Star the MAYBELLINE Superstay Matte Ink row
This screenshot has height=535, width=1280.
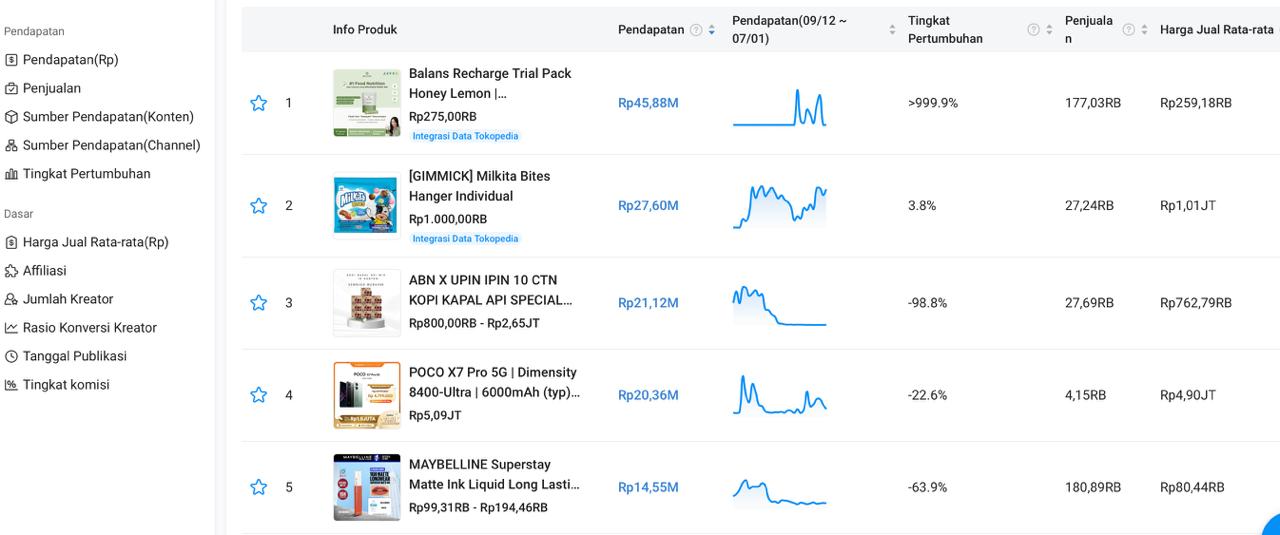[259, 487]
